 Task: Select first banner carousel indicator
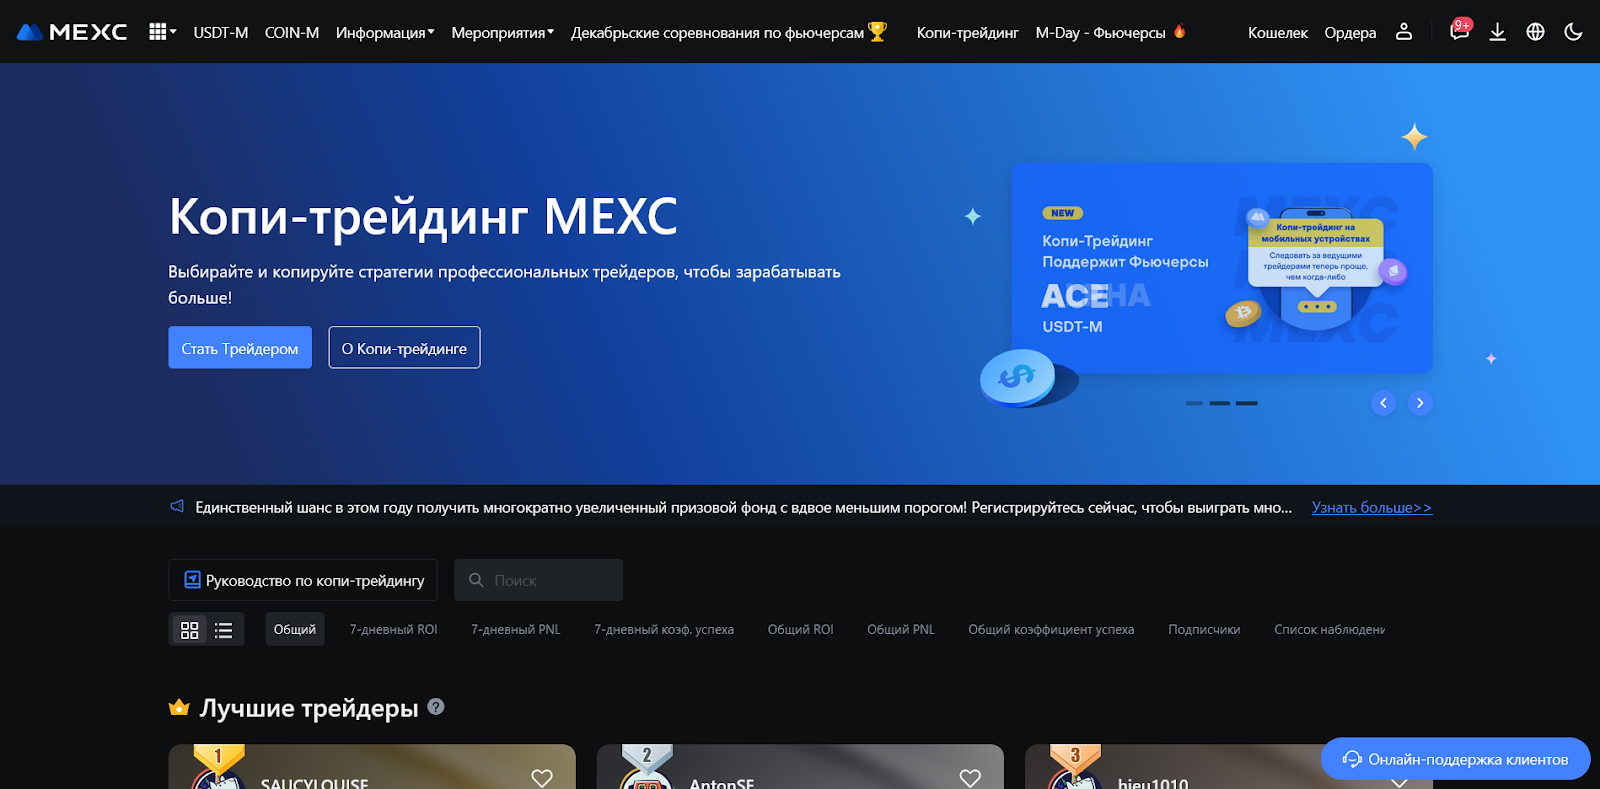1194,403
